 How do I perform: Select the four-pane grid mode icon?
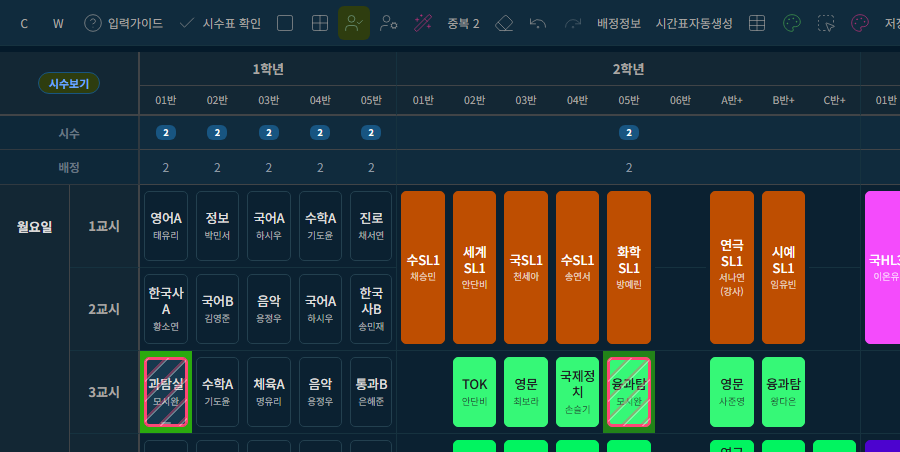pyautogui.click(x=320, y=23)
